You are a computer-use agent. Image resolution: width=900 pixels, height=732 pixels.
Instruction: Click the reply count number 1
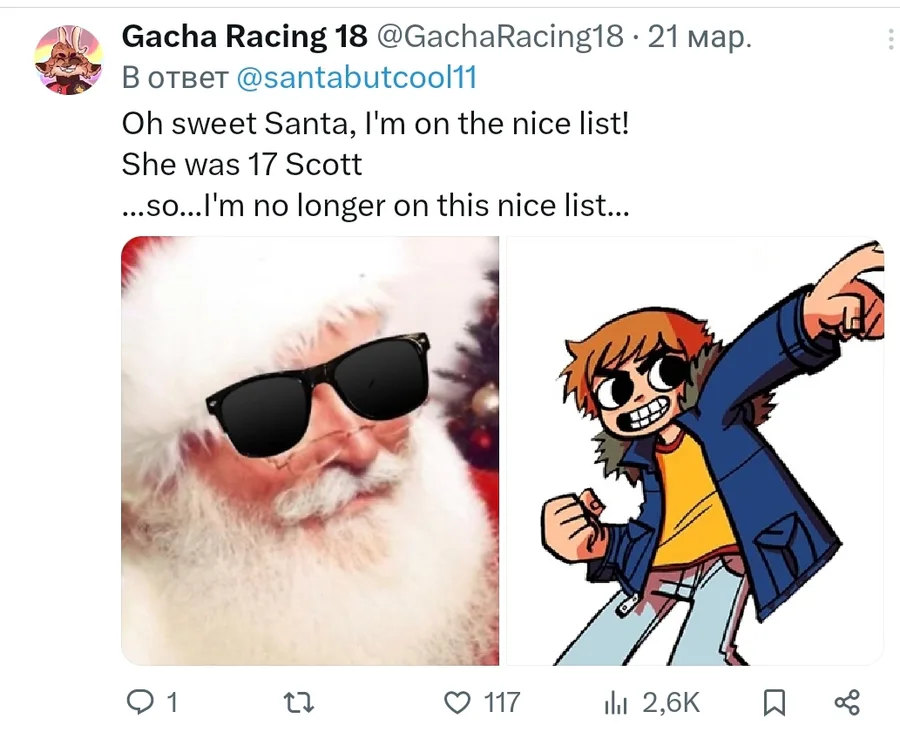coord(171,703)
